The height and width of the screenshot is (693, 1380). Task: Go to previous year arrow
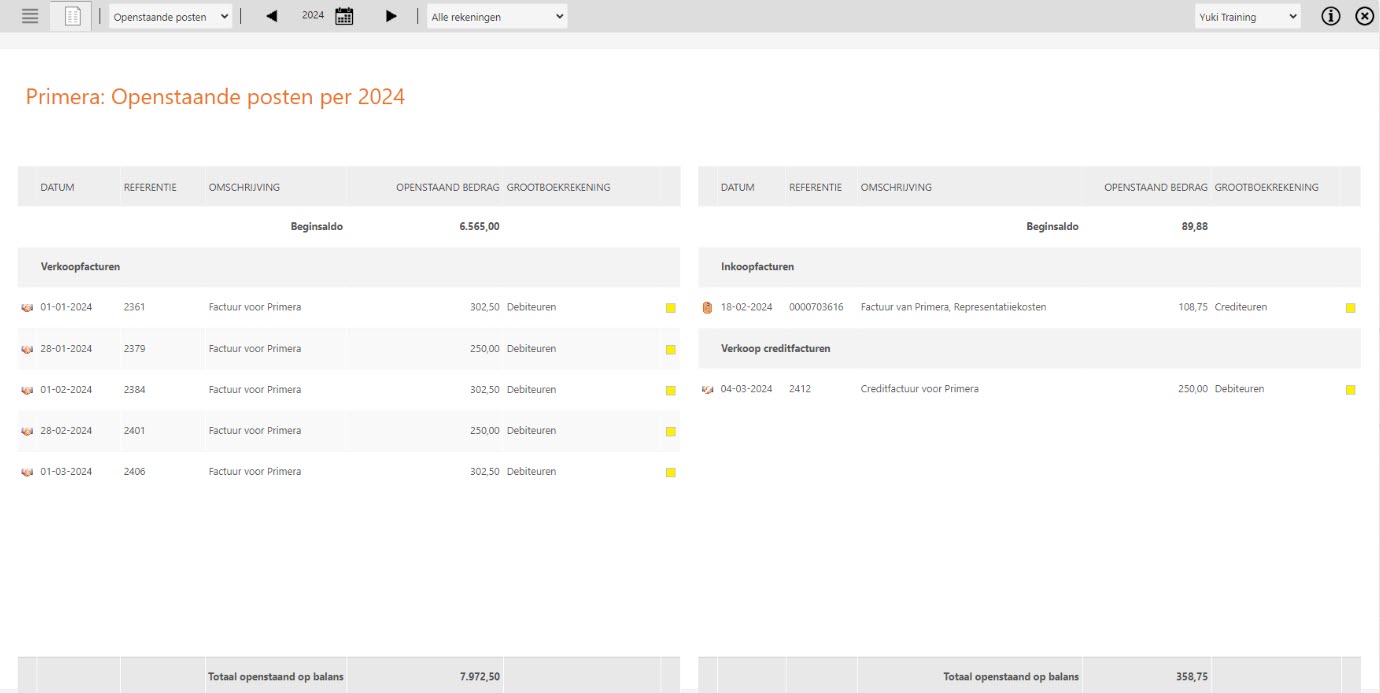pyautogui.click(x=271, y=16)
